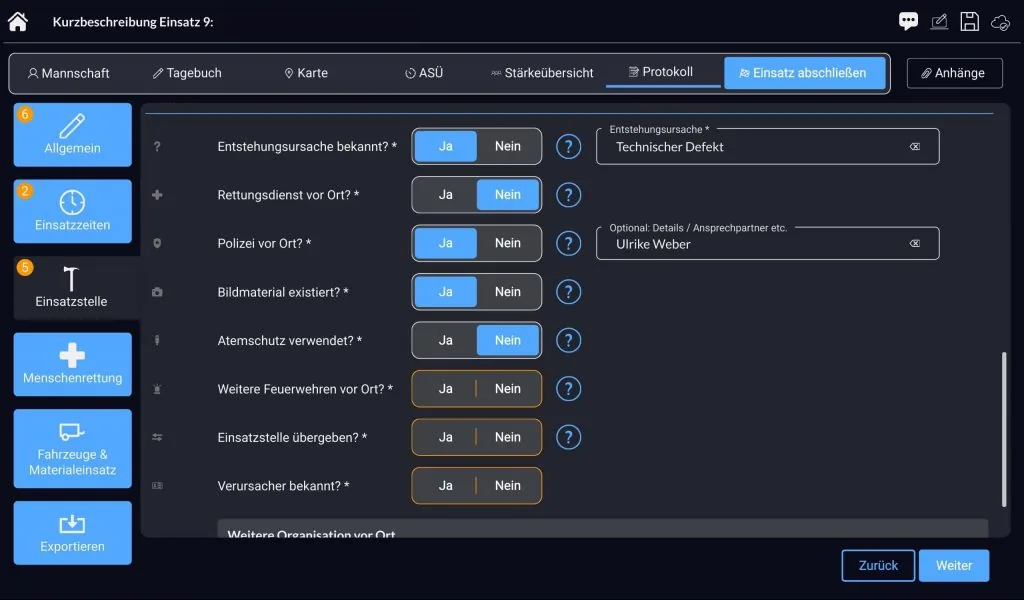Open the Allgemein section

pos(72,134)
